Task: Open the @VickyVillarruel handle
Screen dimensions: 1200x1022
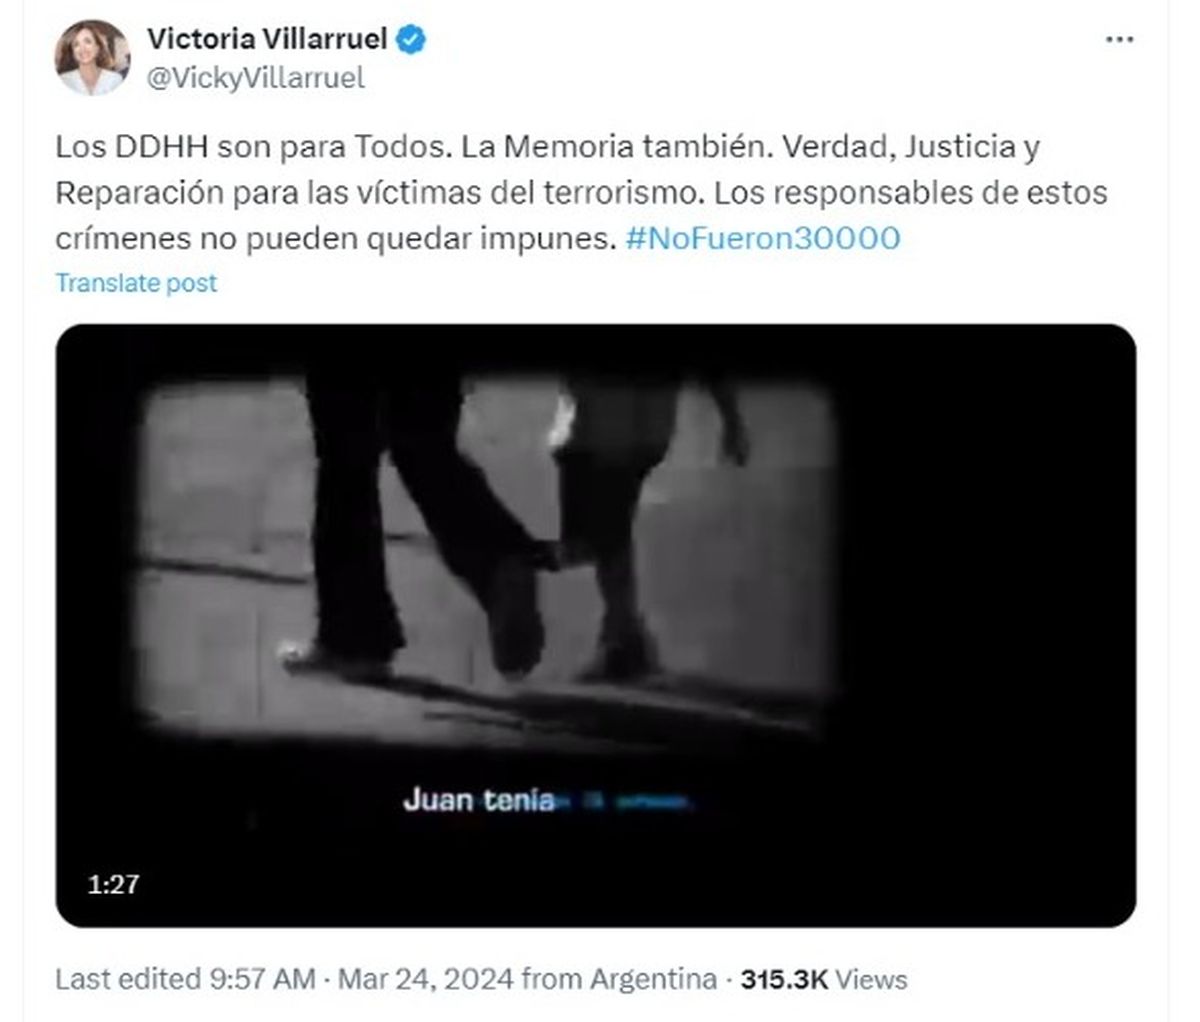Action: [256, 78]
